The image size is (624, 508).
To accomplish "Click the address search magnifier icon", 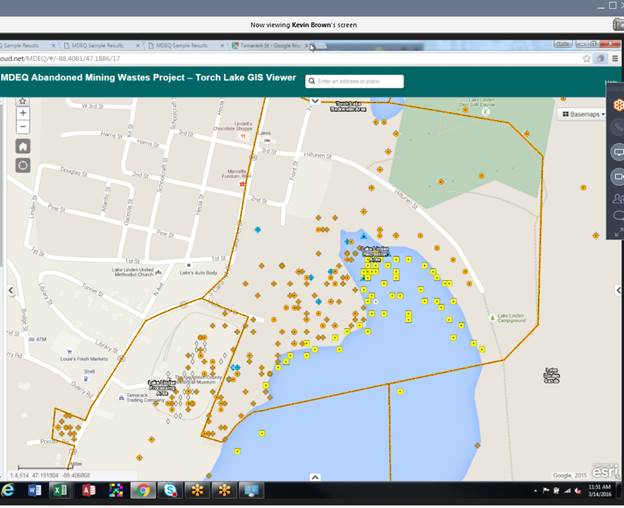I will (x=312, y=81).
